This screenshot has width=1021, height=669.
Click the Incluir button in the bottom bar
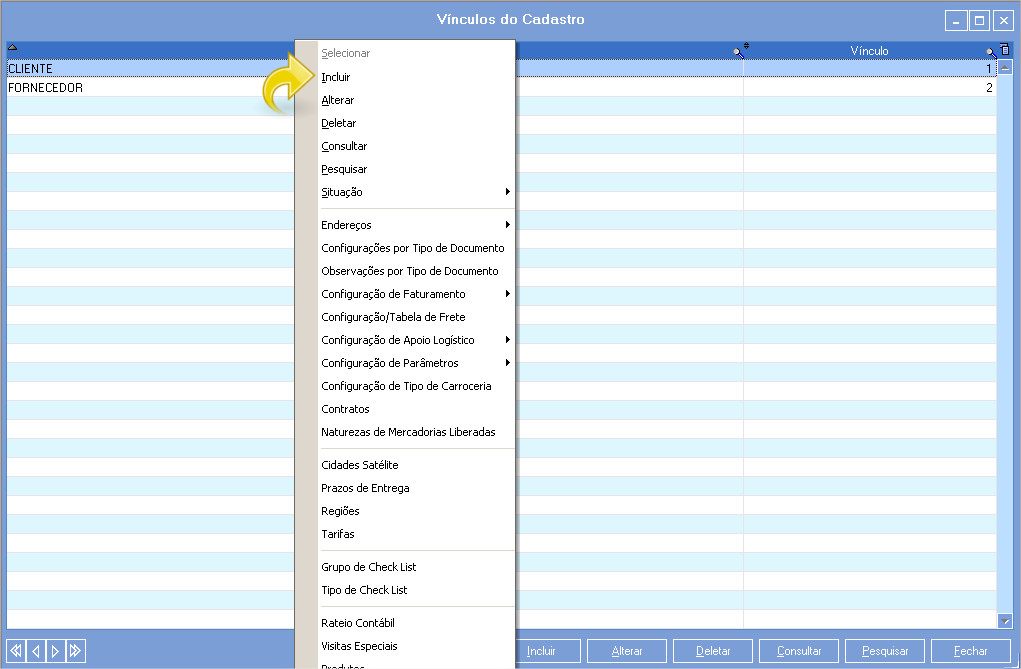548,651
